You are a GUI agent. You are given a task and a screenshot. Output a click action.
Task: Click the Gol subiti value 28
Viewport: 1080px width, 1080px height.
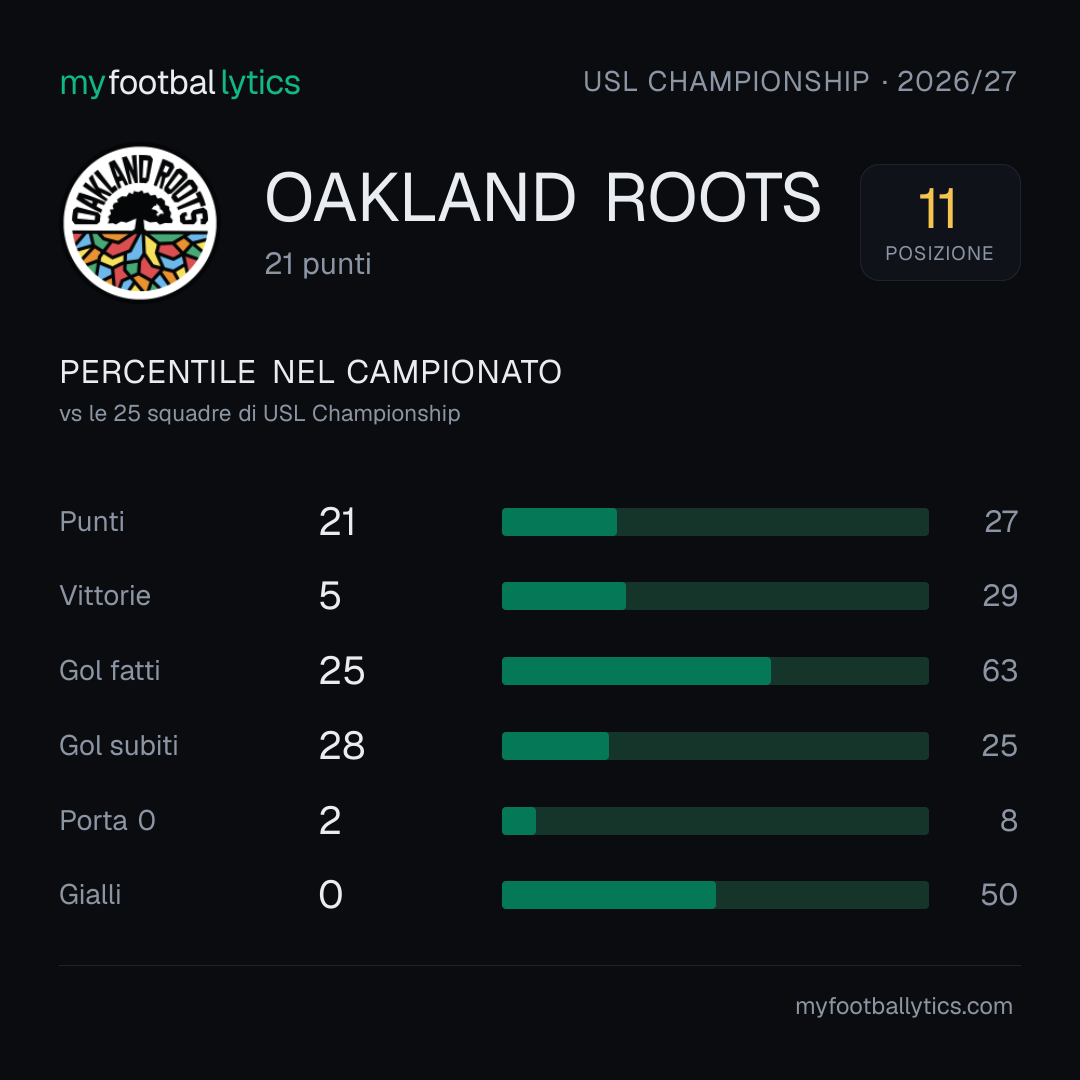342,746
